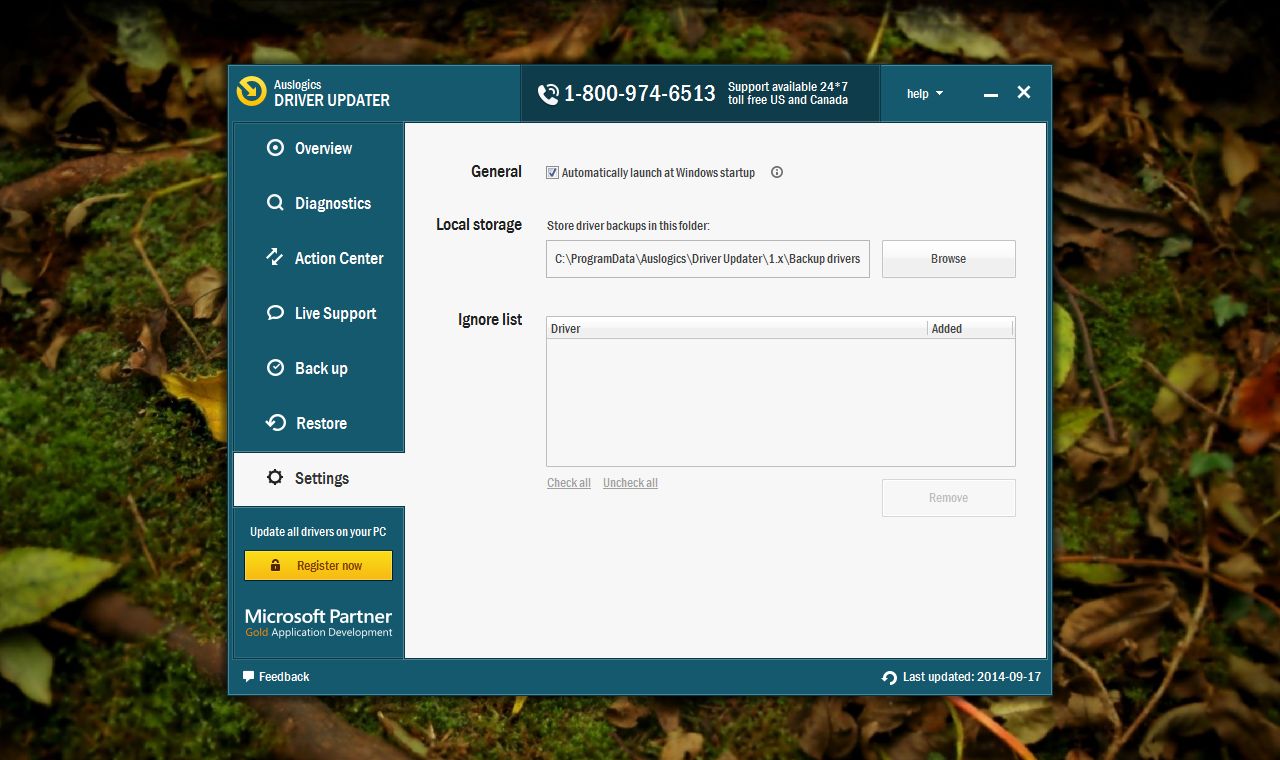The width and height of the screenshot is (1280, 760).
Task: Click the Feedback speech bubble icon
Action: 248,676
